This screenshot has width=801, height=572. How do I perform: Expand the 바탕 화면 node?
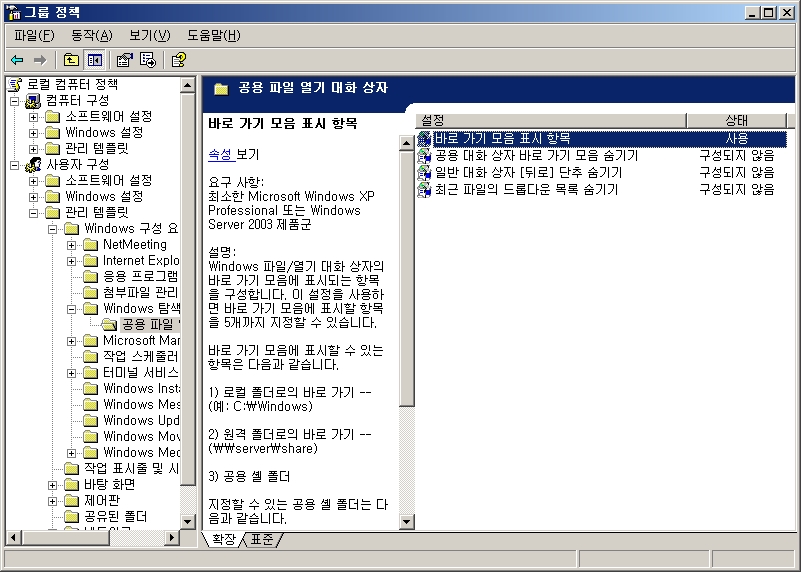point(53,485)
